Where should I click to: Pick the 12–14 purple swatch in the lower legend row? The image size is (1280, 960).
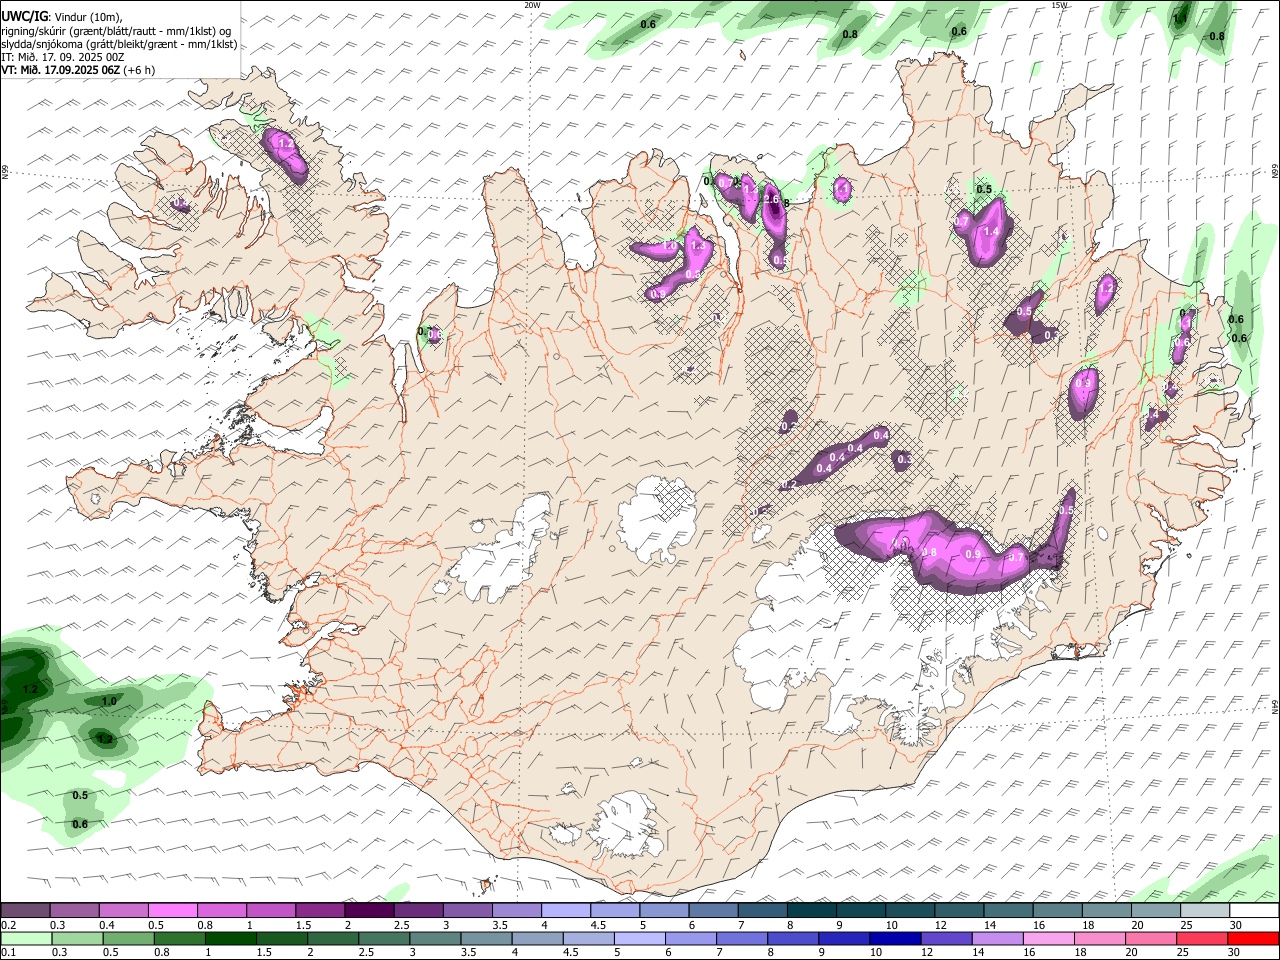946,939
